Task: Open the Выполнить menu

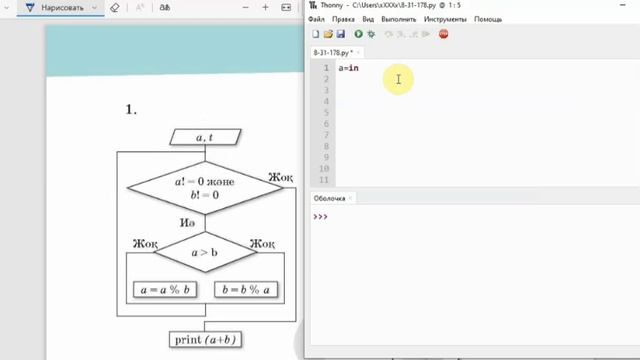Action: coord(399,19)
